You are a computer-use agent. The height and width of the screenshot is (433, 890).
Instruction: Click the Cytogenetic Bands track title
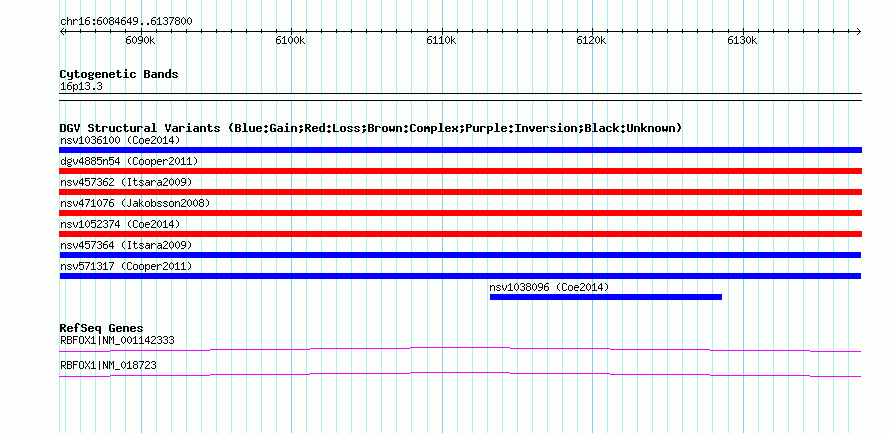[119, 74]
